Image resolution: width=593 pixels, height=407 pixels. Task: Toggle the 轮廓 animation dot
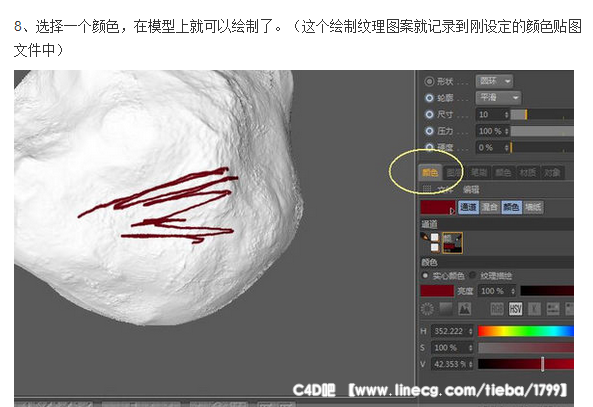pos(429,98)
